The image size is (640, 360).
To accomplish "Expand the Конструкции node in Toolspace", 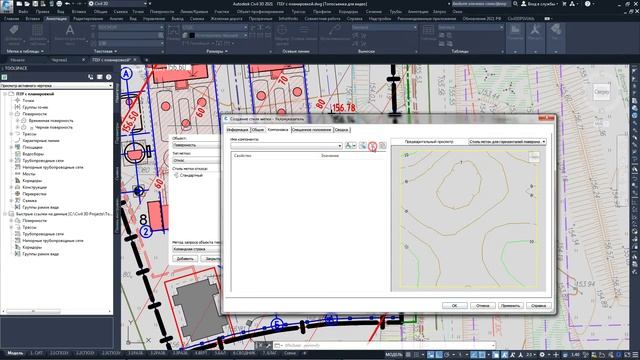I will point(11,187).
